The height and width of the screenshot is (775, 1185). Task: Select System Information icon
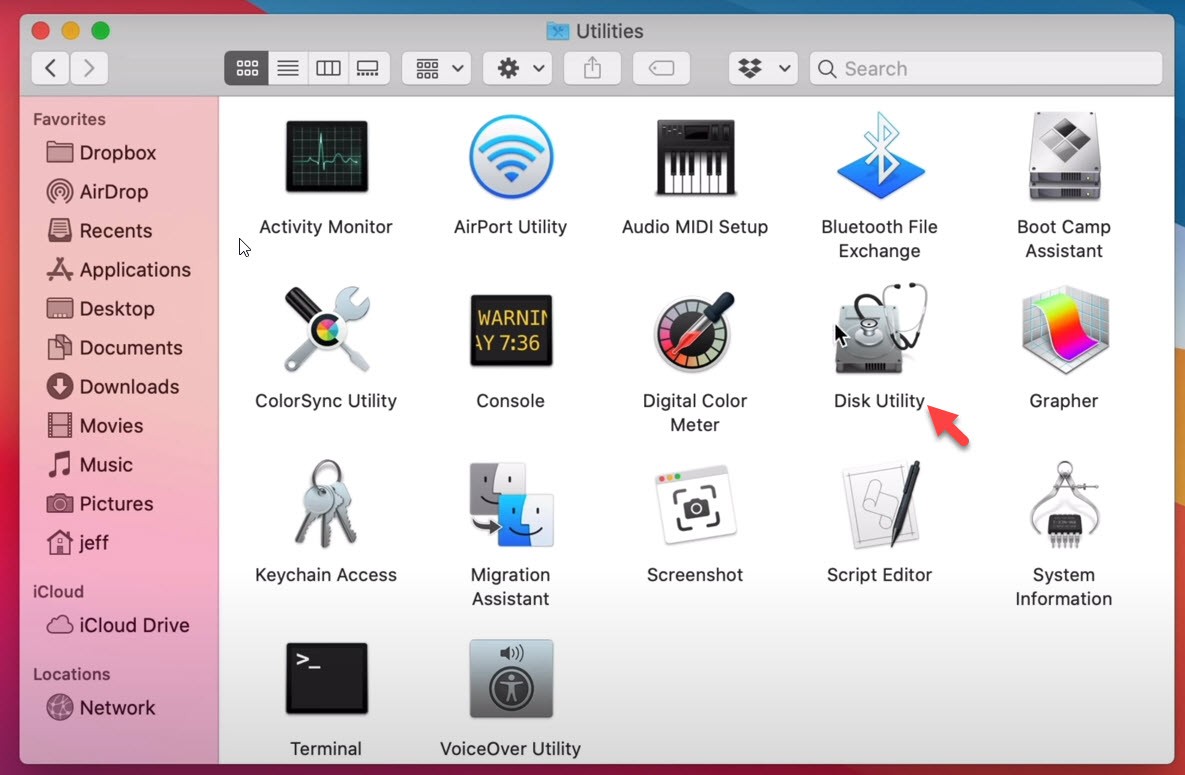[1064, 504]
